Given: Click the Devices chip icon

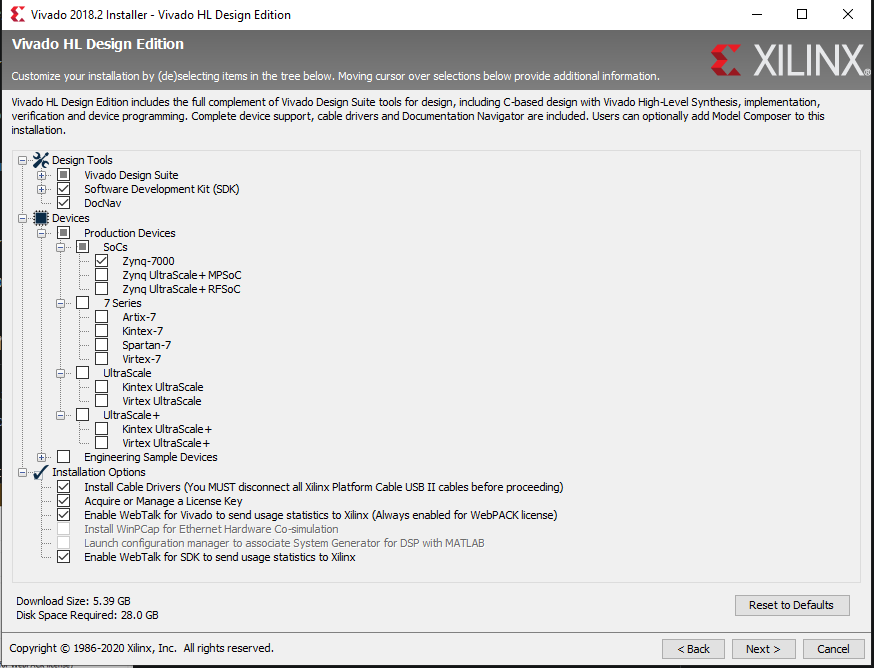Looking at the screenshot, I should click(41, 218).
